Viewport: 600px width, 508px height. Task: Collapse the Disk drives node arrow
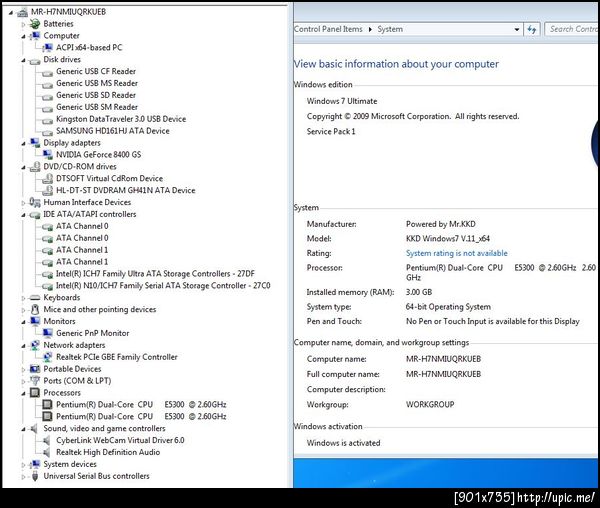(x=23, y=60)
